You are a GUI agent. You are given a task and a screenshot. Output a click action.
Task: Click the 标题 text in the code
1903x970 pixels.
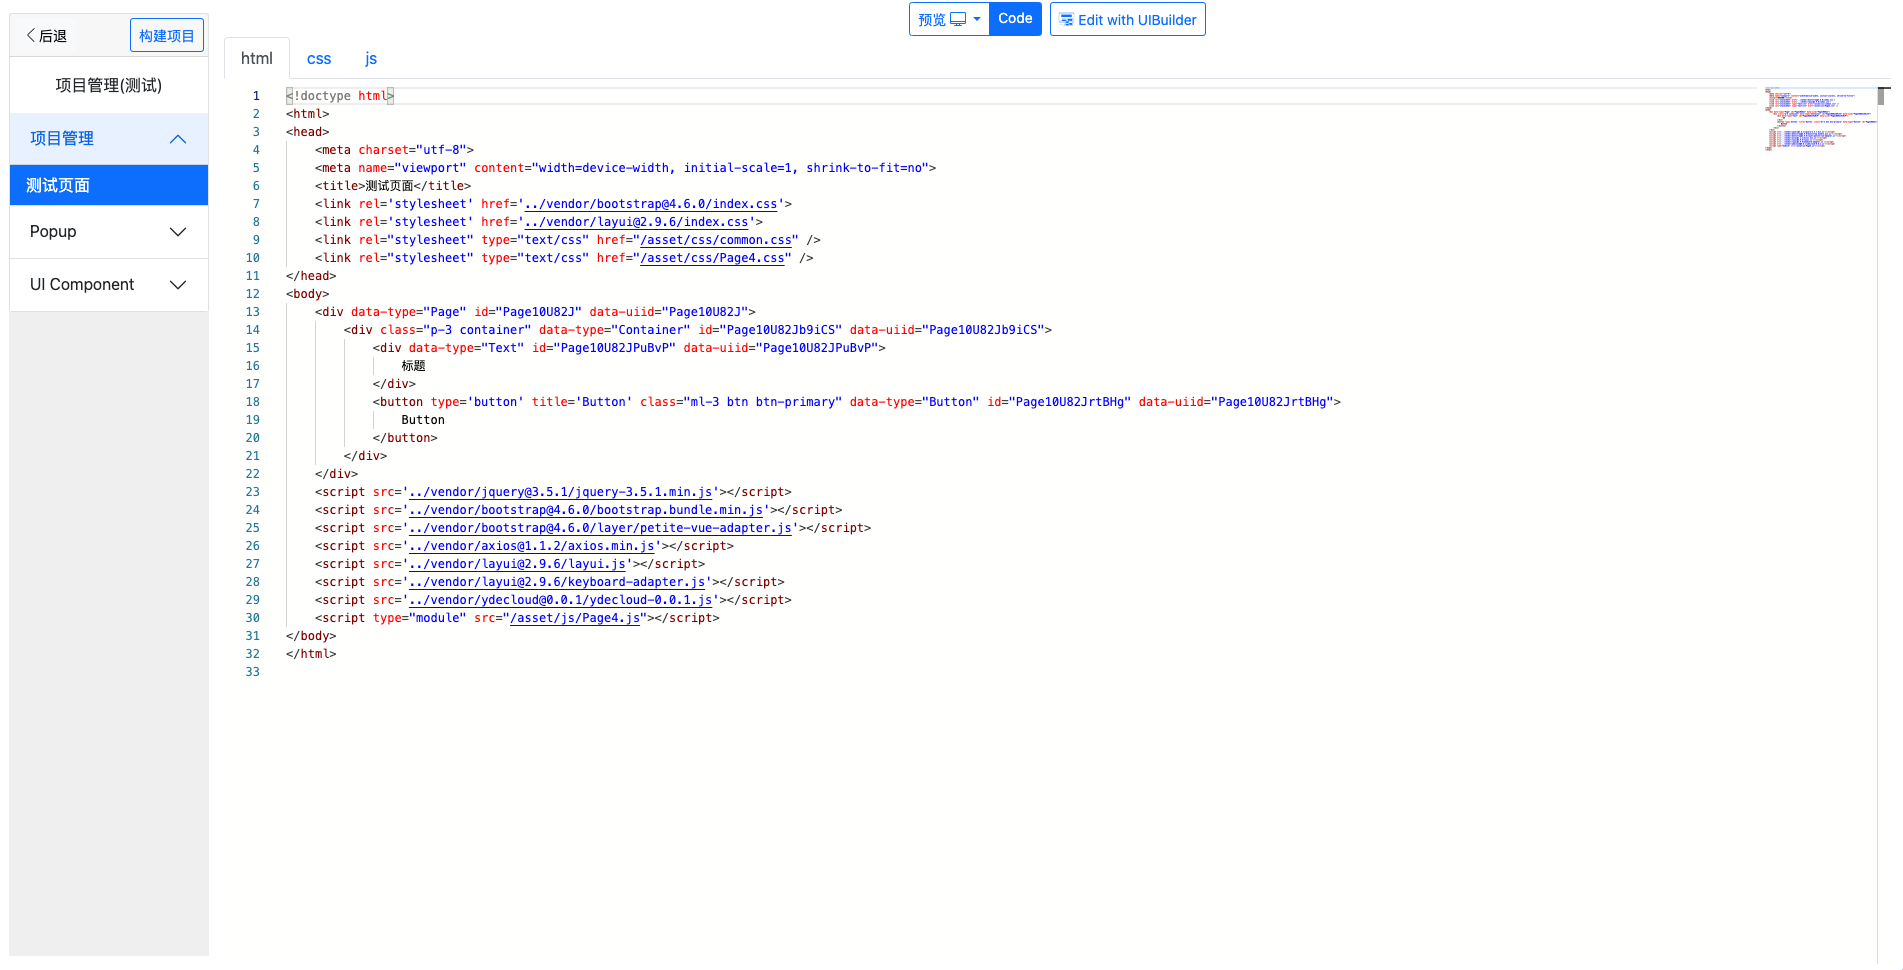point(413,366)
